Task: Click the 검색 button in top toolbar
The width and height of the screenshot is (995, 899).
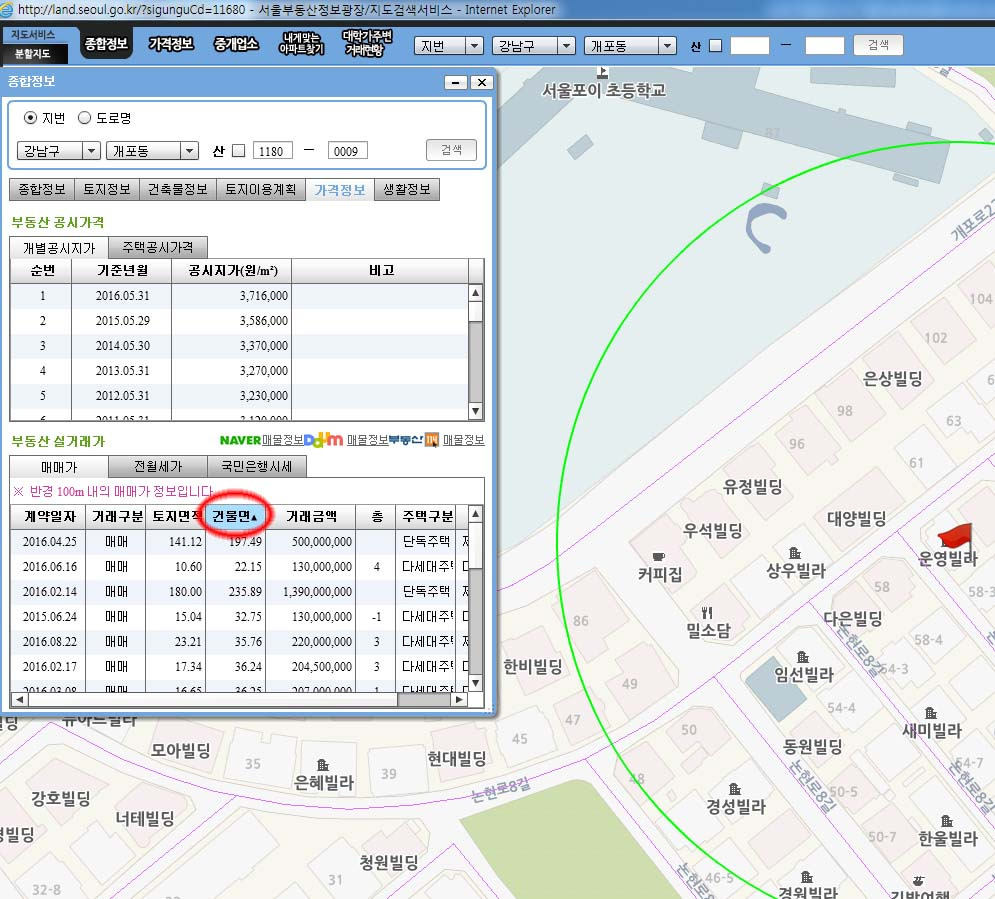Action: tap(878, 44)
